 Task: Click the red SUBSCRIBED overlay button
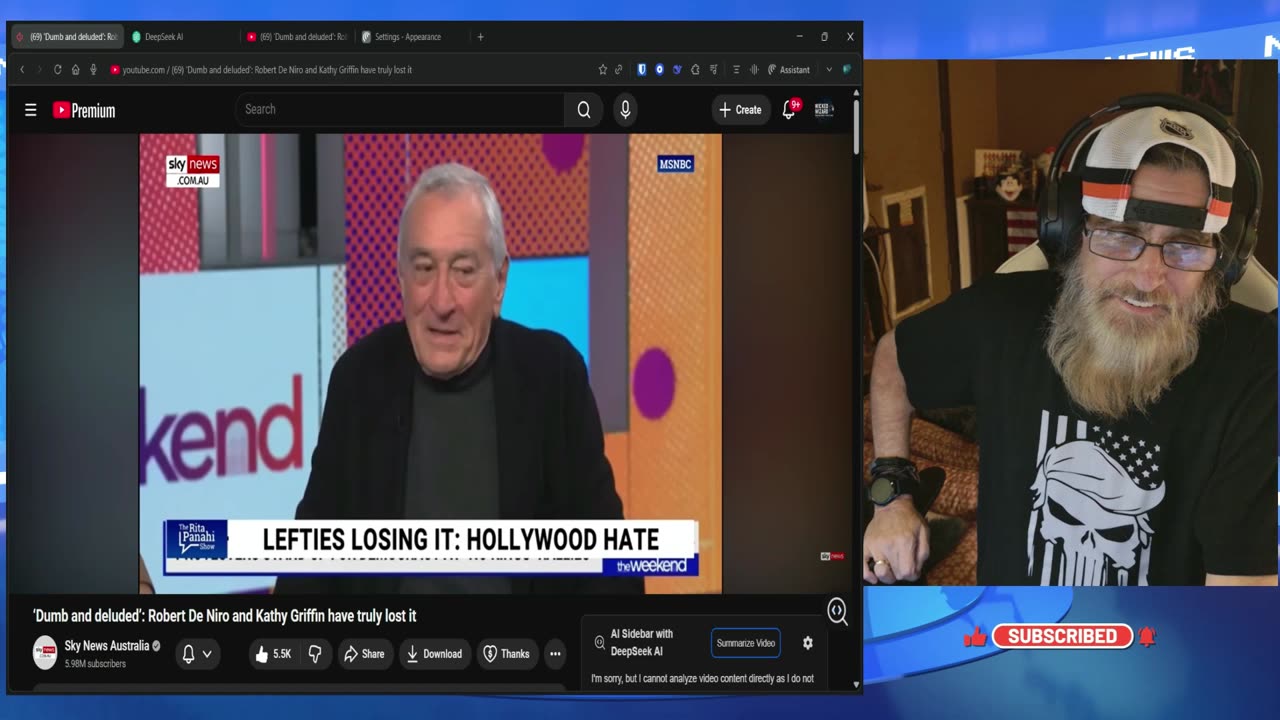(x=1063, y=636)
